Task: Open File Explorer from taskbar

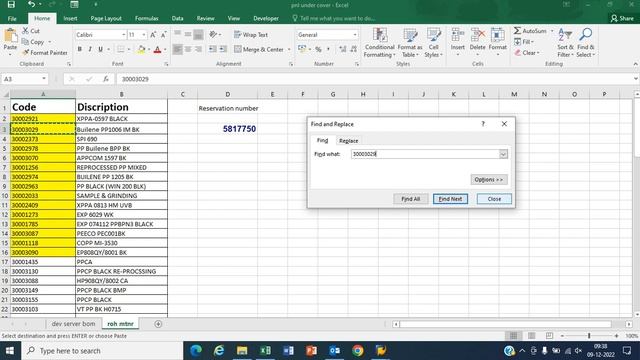Action: tap(242, 351)
